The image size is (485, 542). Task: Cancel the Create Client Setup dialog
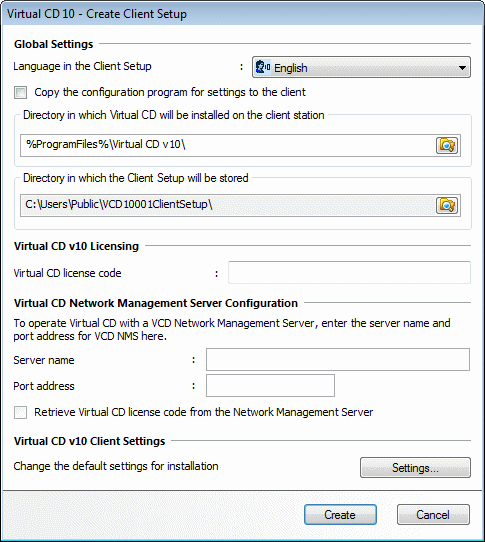(x=433, y=515)
